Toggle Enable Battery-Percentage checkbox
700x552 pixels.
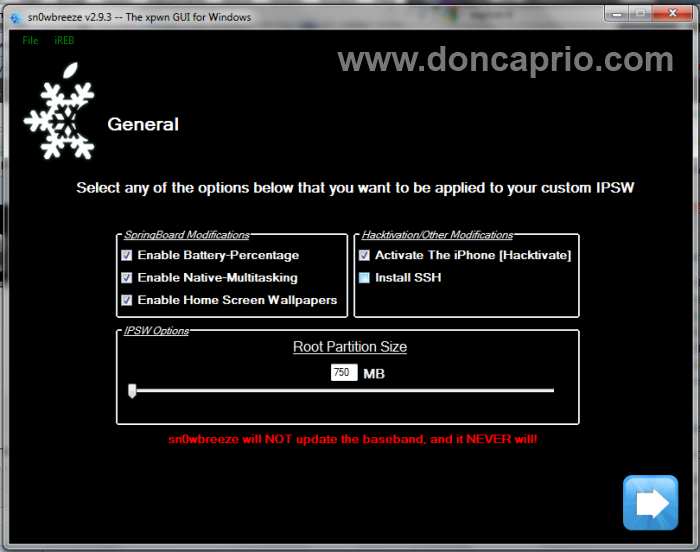[127, 255]
